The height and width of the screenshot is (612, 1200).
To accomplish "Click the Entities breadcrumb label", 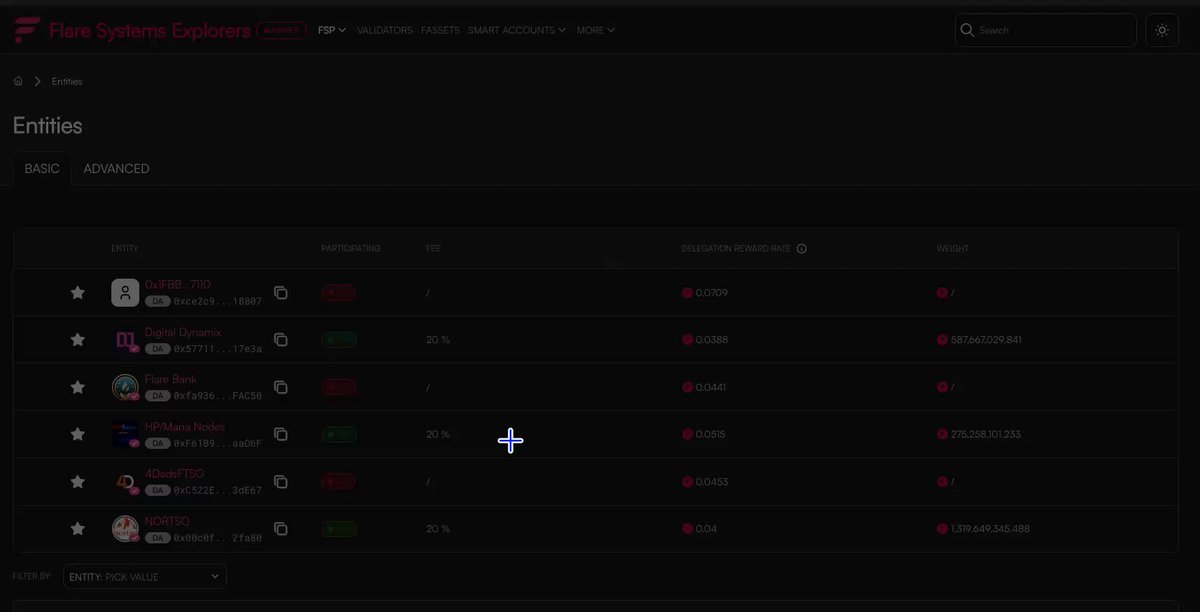I will pos(67,81).
